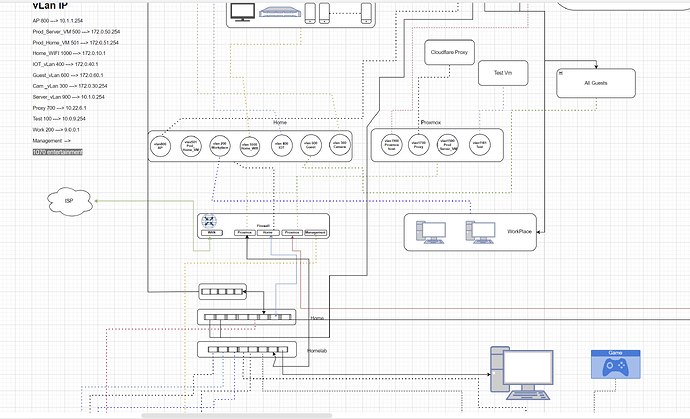
Task: Select the All Guests container label
Action: pyautogui.click(x=596, y=83)
